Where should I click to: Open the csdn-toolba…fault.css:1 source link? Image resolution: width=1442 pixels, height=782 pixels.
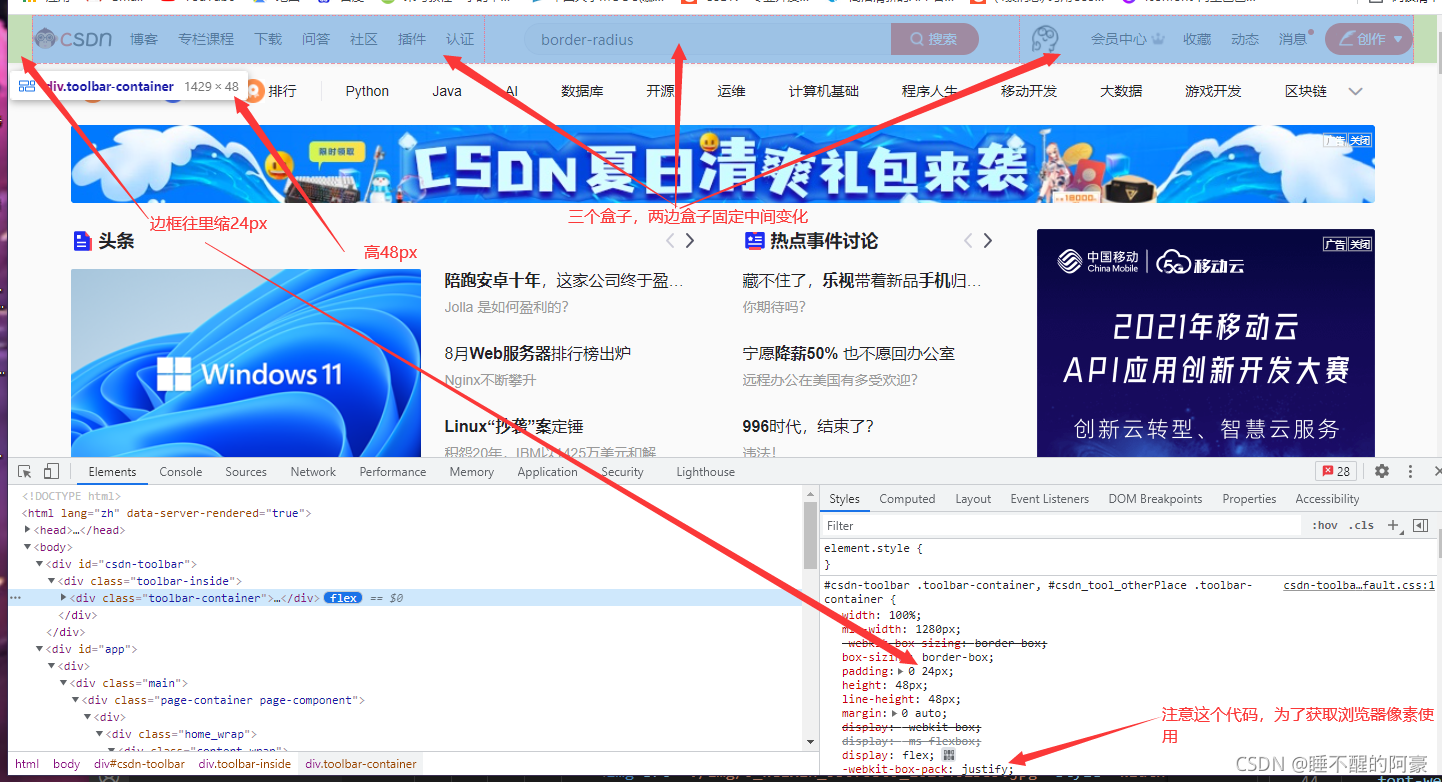1359,585
